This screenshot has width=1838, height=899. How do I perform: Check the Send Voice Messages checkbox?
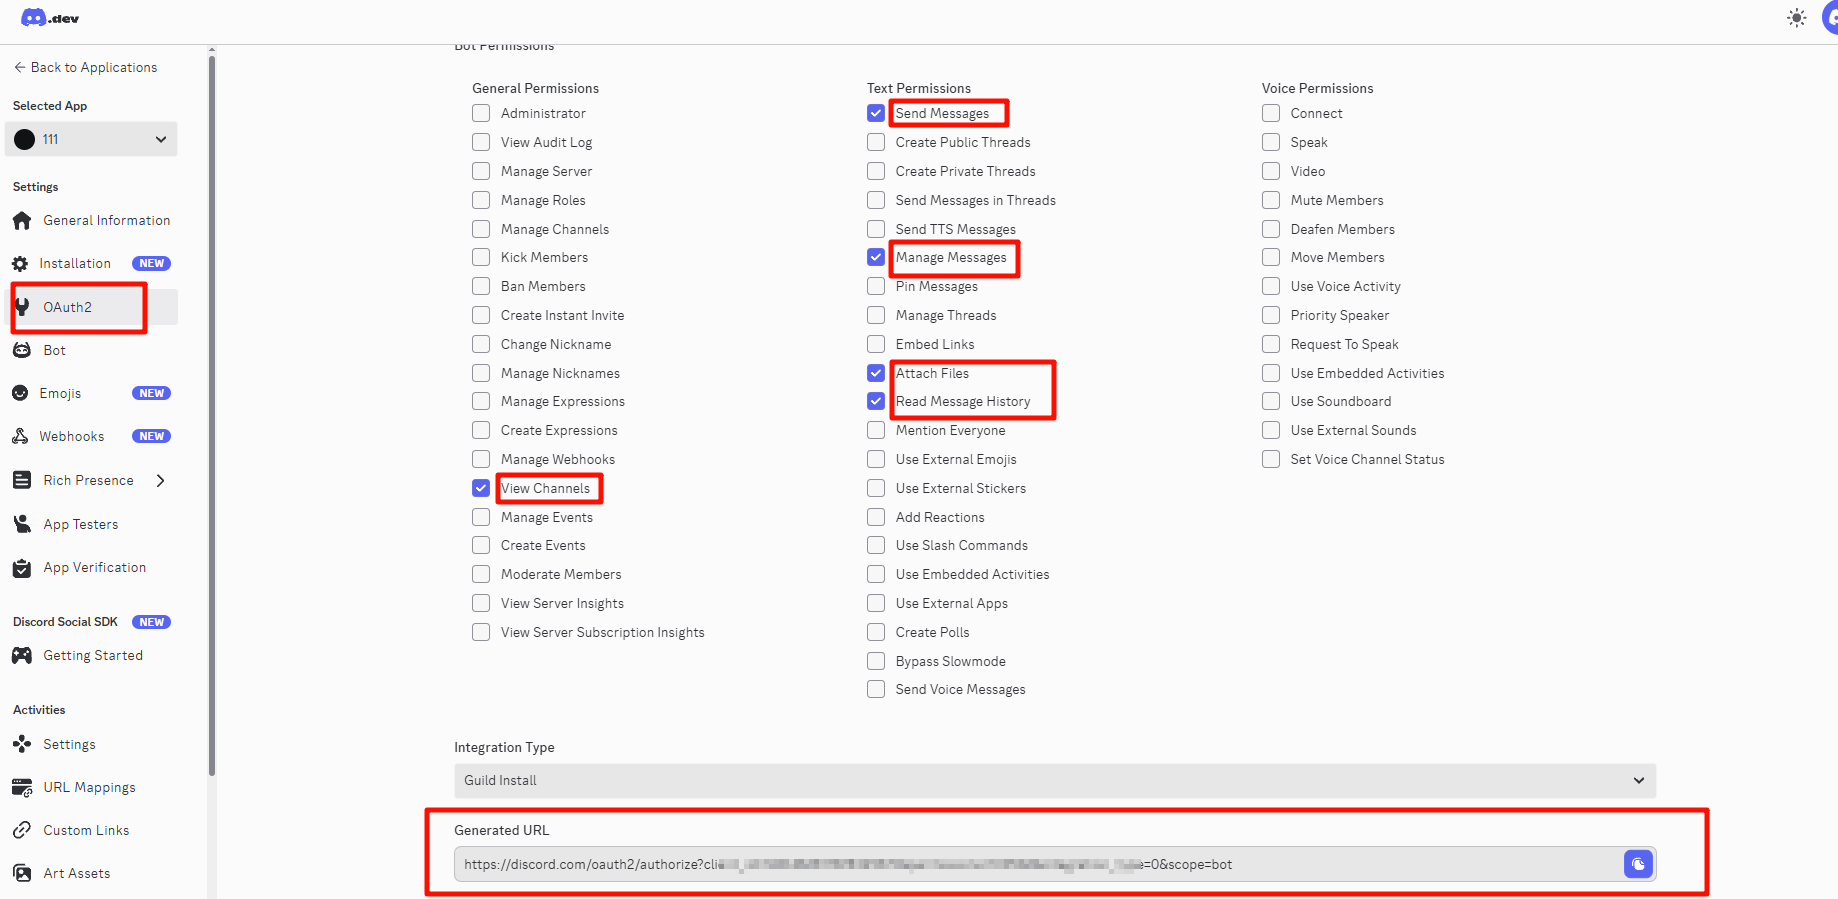pyautogui.click(x=876, y=689)
